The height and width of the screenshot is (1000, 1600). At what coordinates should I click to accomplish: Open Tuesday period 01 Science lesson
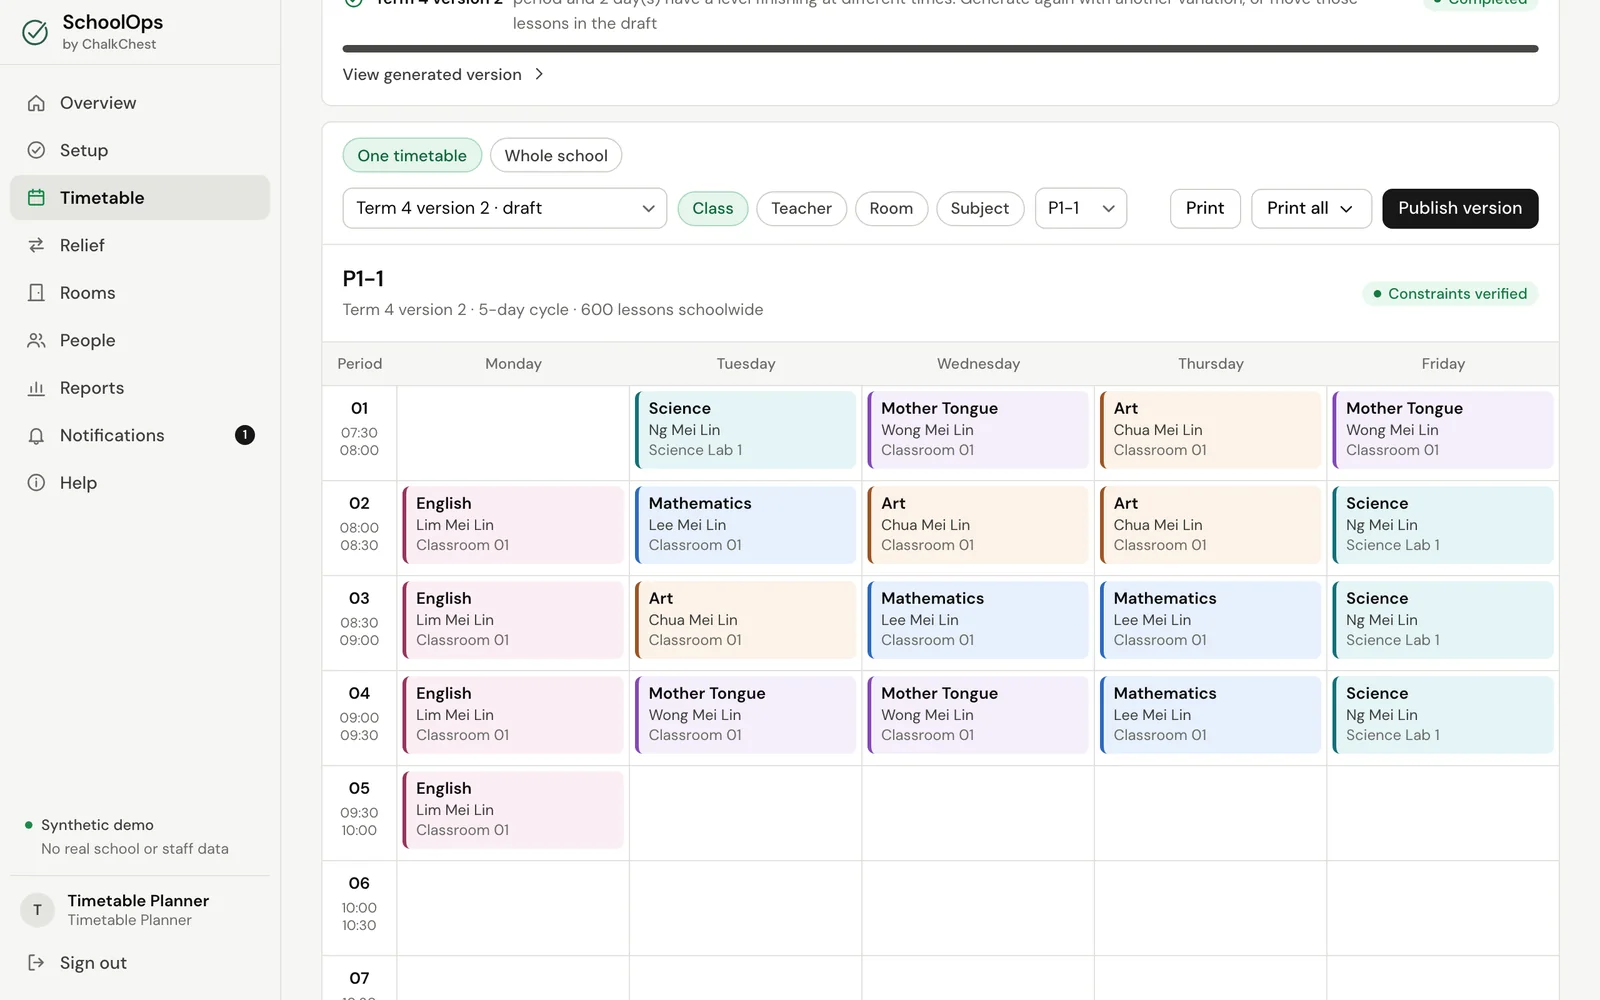[745, 429]
